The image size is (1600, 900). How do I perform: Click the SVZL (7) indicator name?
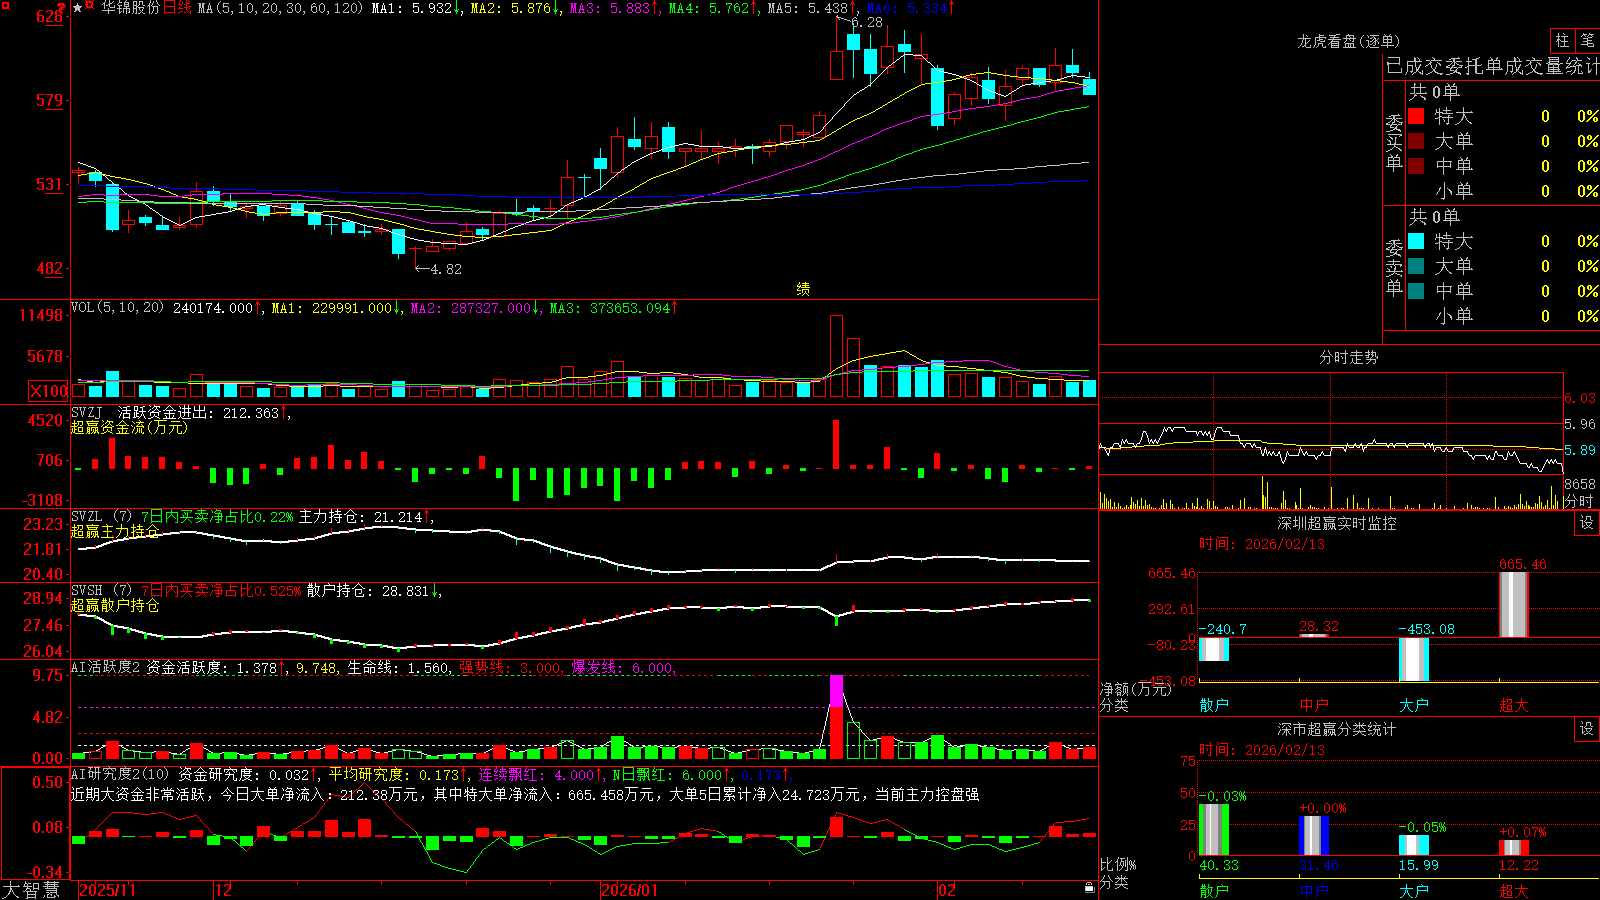tap(101, 517)
